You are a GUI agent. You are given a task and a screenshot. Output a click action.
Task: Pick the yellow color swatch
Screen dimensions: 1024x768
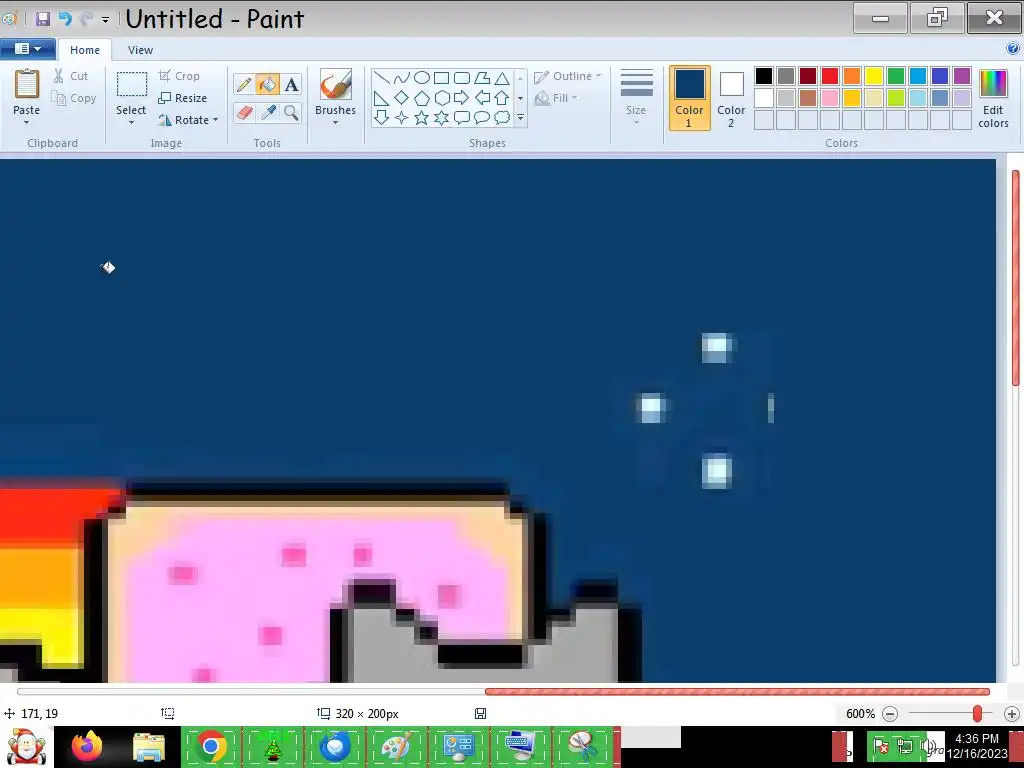point(874,76)
